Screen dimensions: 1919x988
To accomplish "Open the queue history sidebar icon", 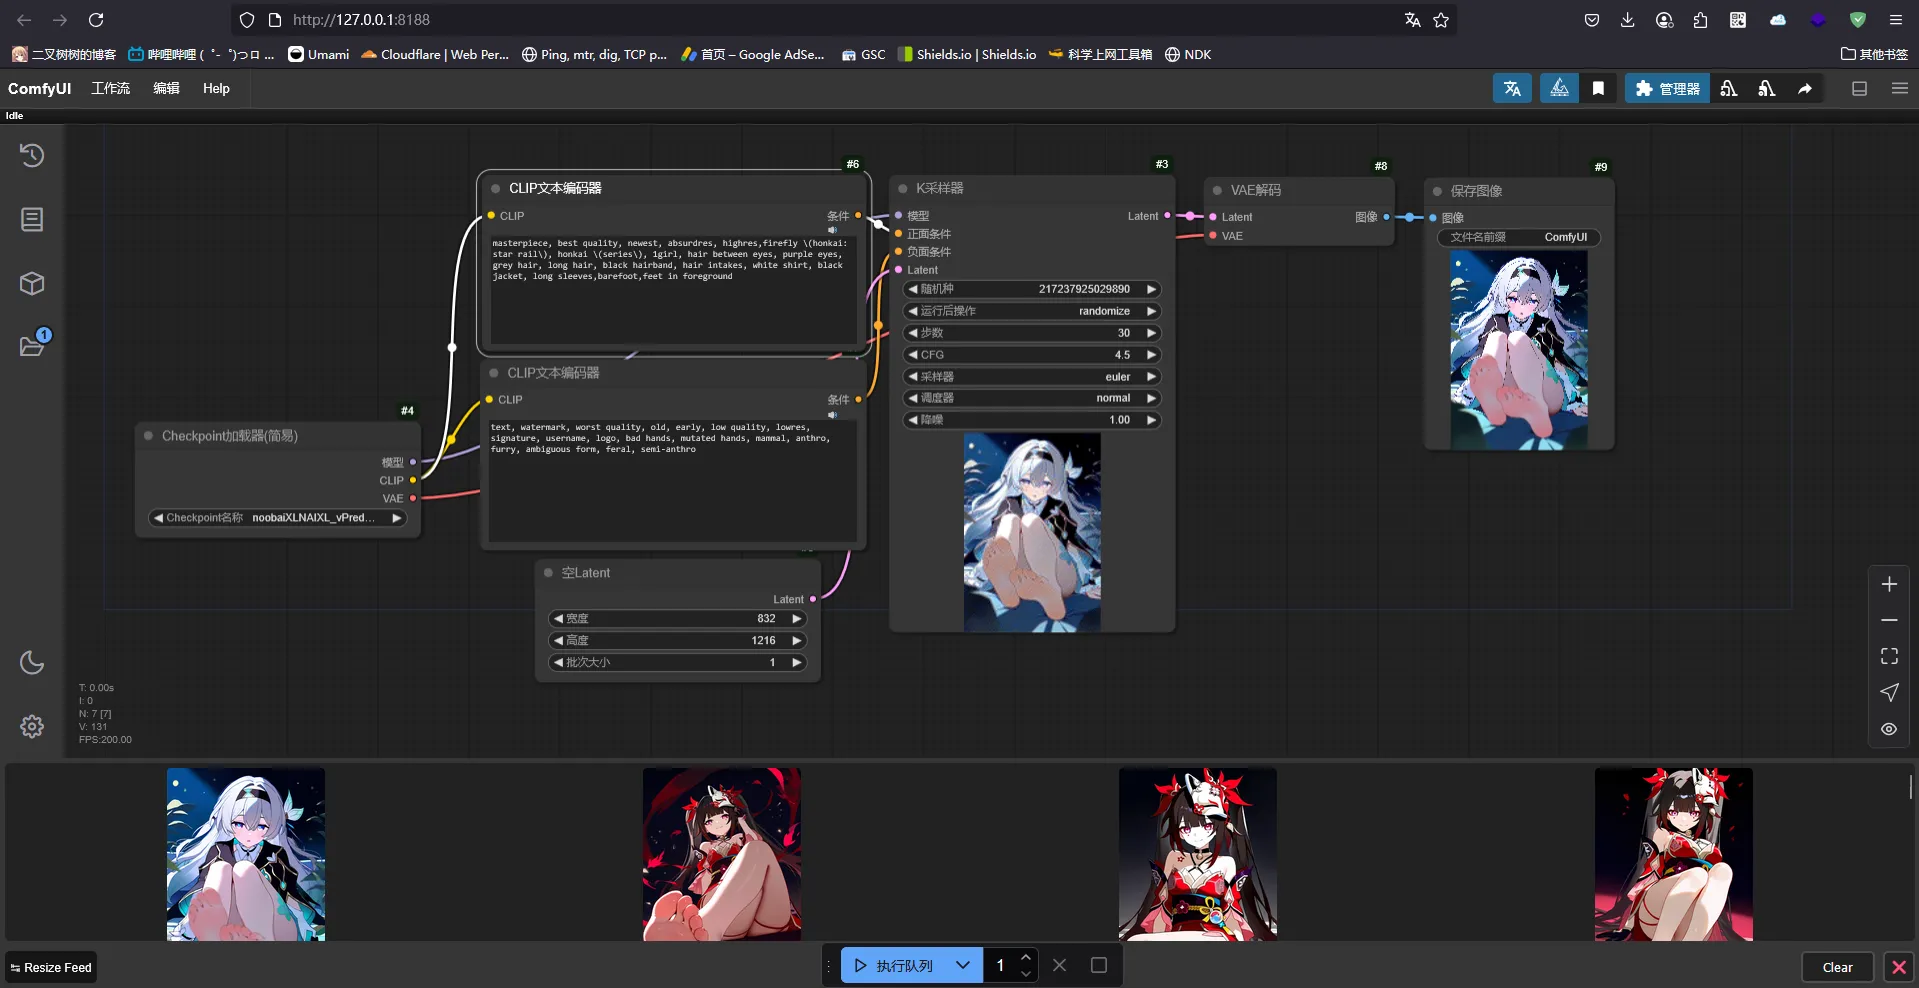I will point(32,155).
